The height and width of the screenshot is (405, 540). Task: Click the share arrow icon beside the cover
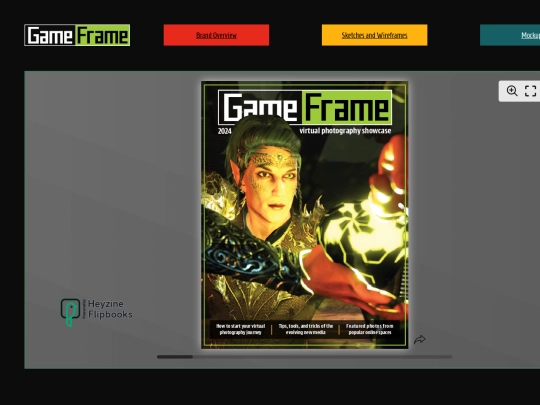point(419,340)
